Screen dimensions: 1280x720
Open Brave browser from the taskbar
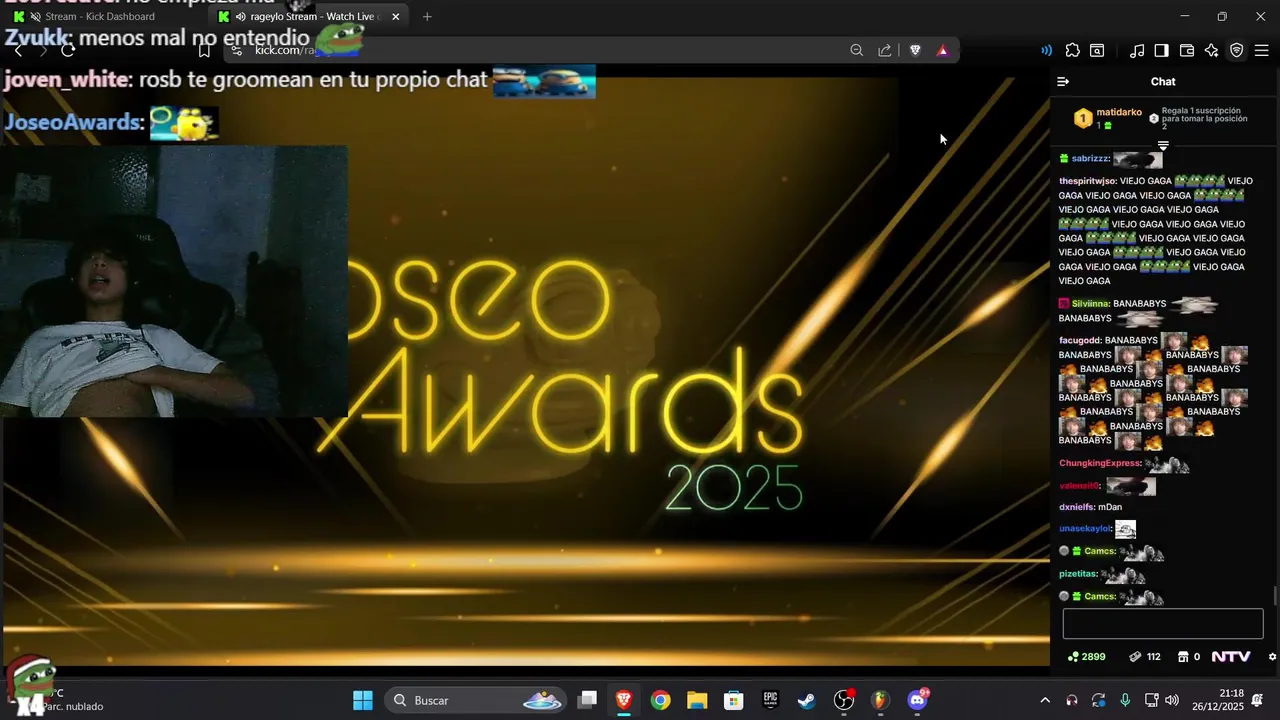point(624,700)
